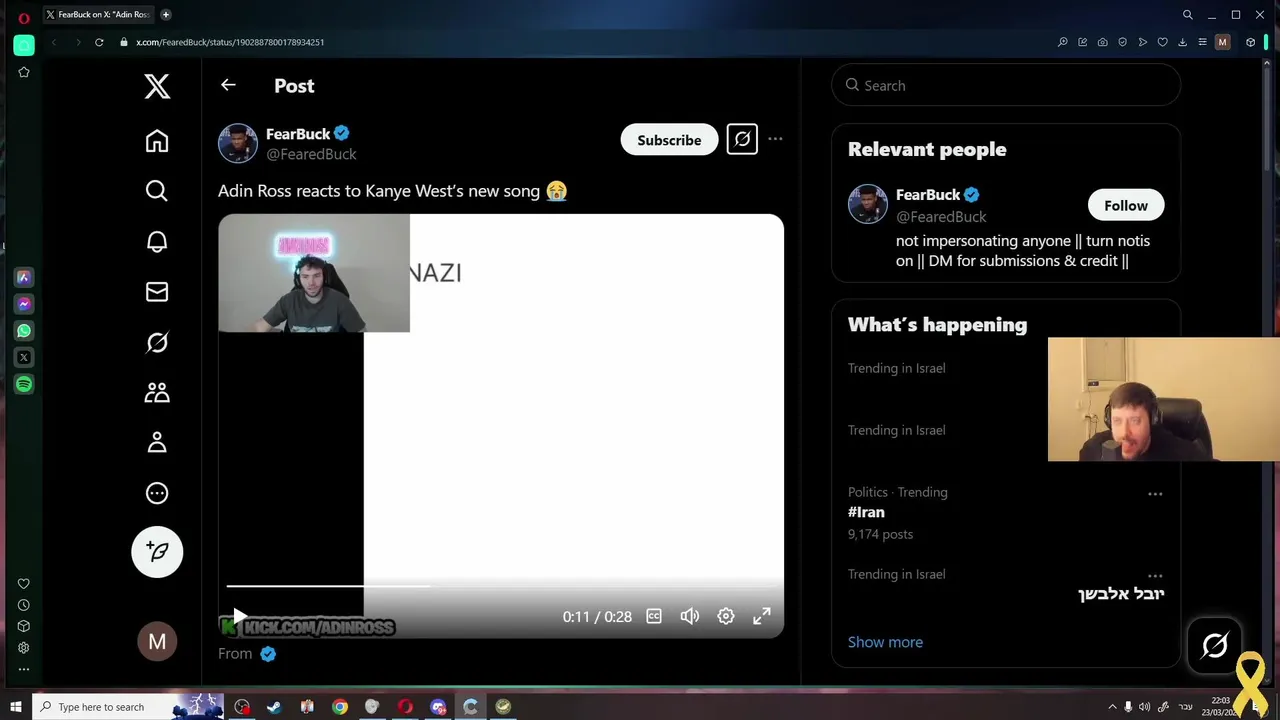Open Communities icon in X sidebar
1280x720 pixels.
157,393
